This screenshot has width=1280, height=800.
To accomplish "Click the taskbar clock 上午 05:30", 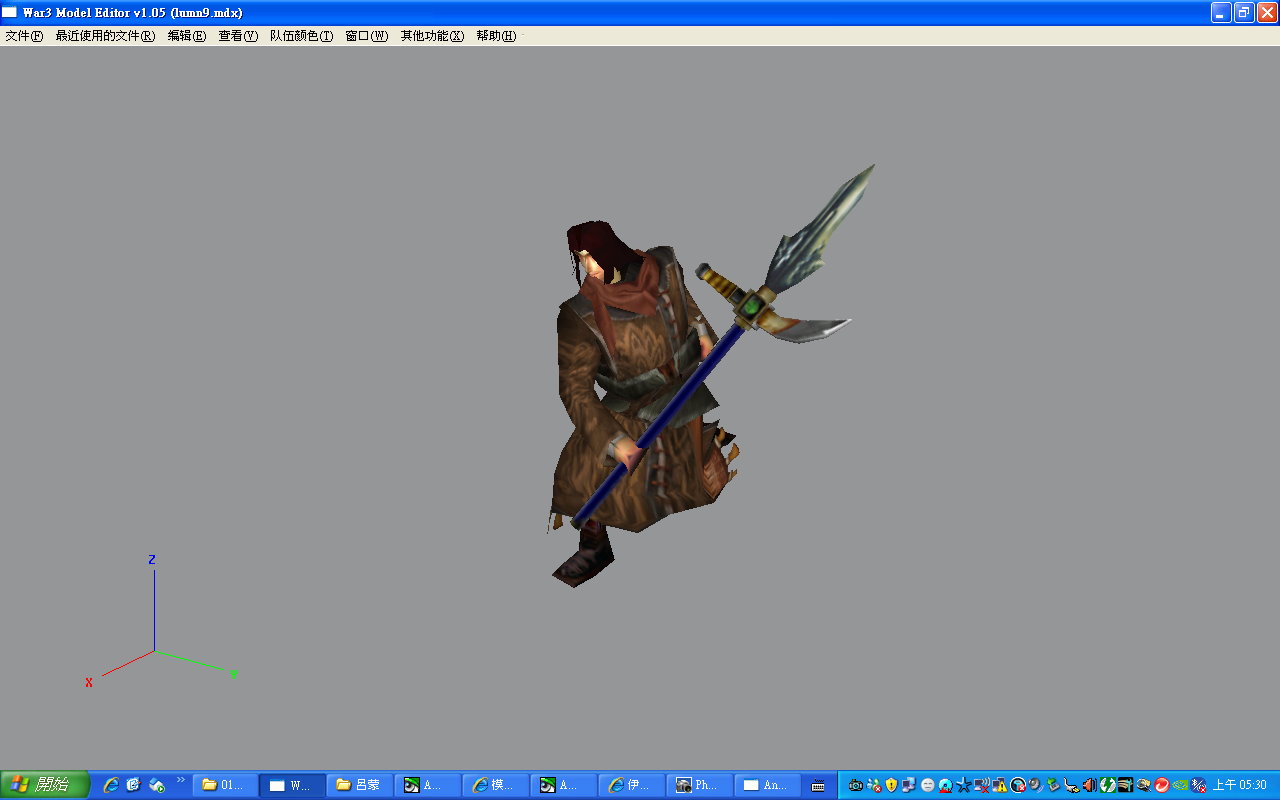I will pyautogui.click(x=1239, y=785).
